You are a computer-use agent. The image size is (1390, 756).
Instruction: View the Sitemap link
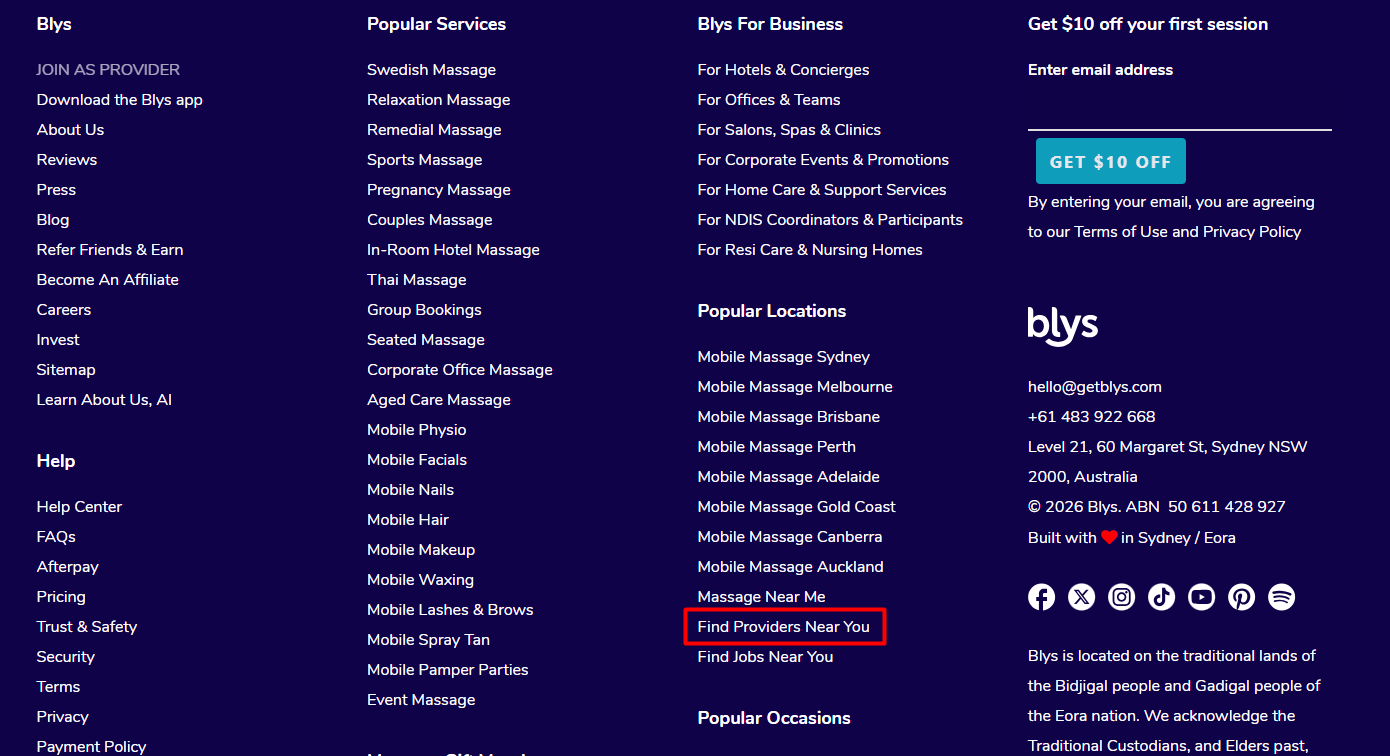click(x=66, y=370)
